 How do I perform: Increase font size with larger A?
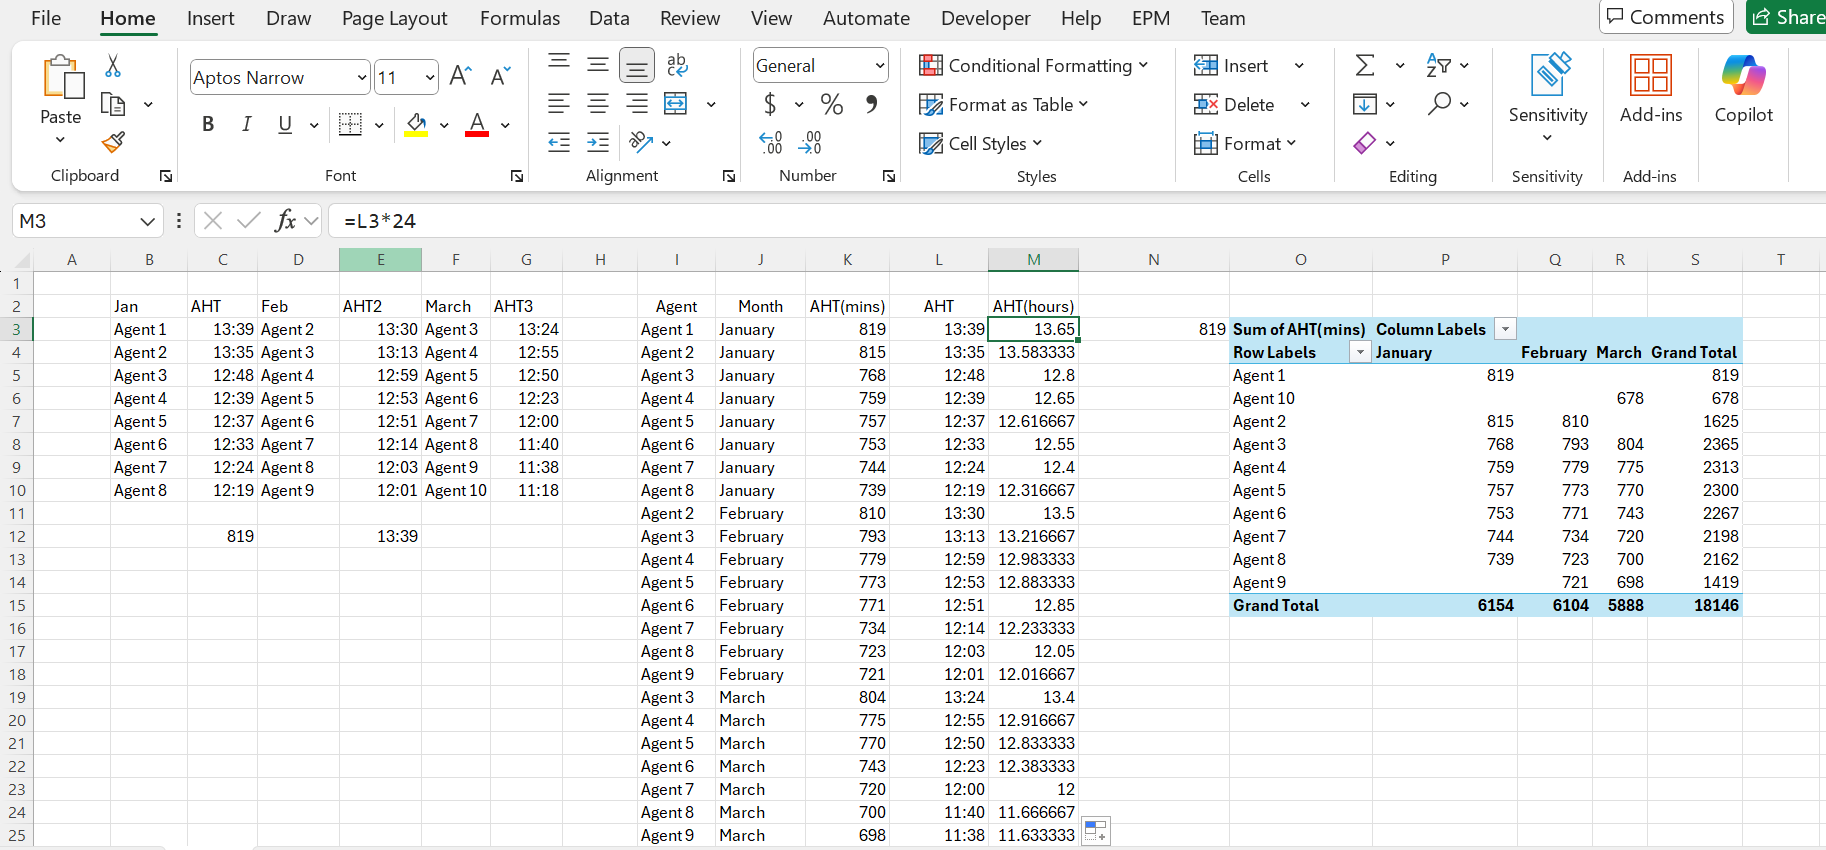pyautogui.click(x=460, y=76)
